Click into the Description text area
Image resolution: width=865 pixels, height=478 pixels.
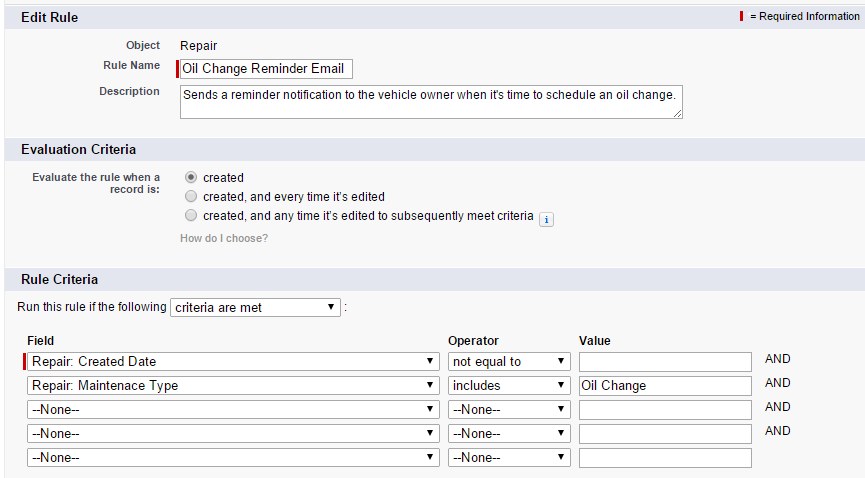[x=430, y=101]
